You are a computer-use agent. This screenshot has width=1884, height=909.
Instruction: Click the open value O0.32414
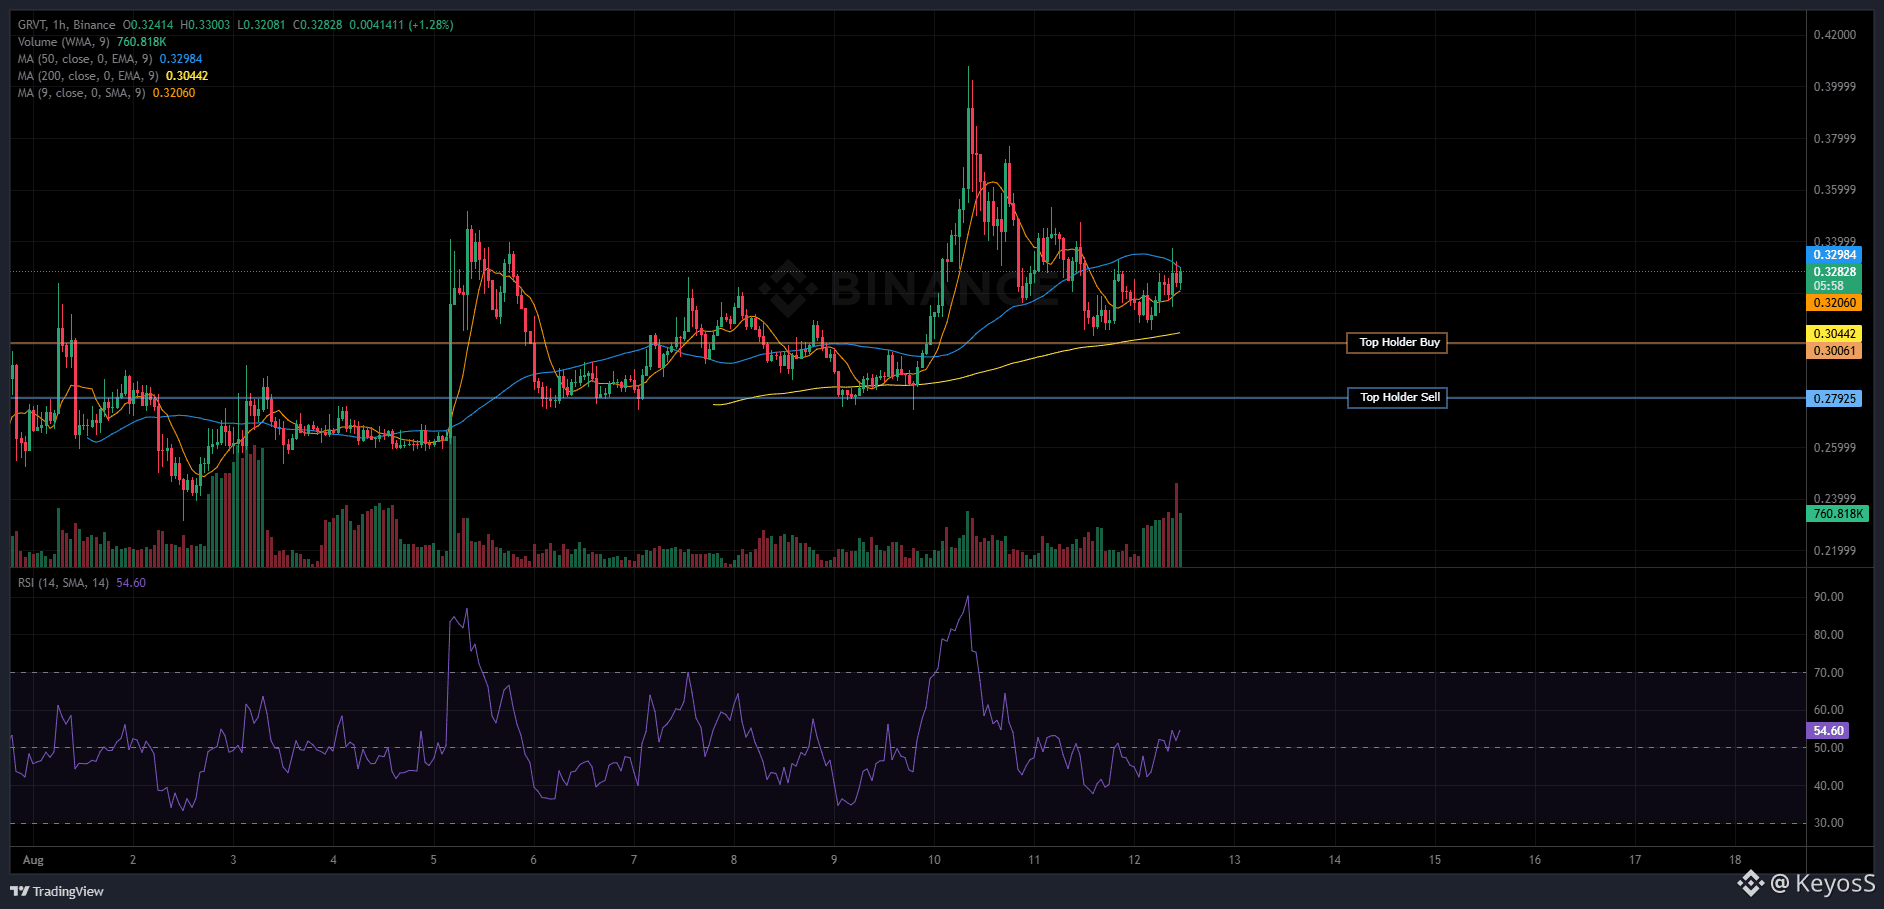click(x=148, y=25)
